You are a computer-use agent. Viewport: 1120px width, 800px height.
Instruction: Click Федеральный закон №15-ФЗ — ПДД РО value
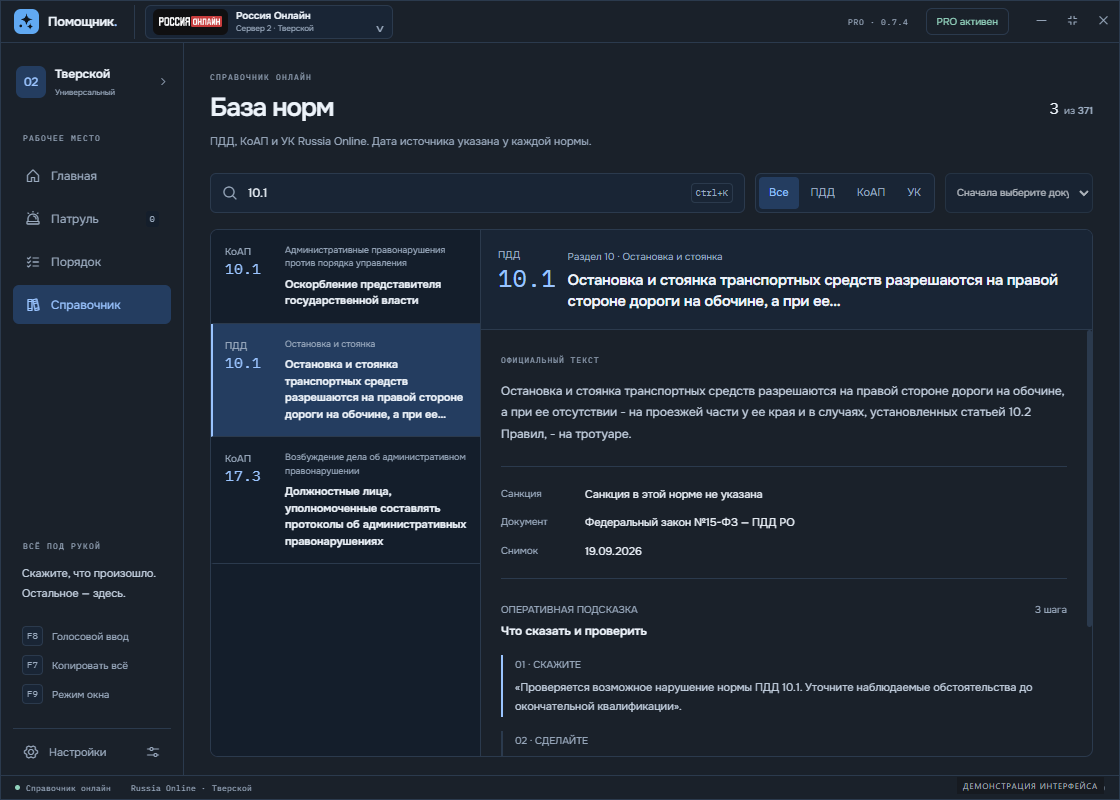689,522
